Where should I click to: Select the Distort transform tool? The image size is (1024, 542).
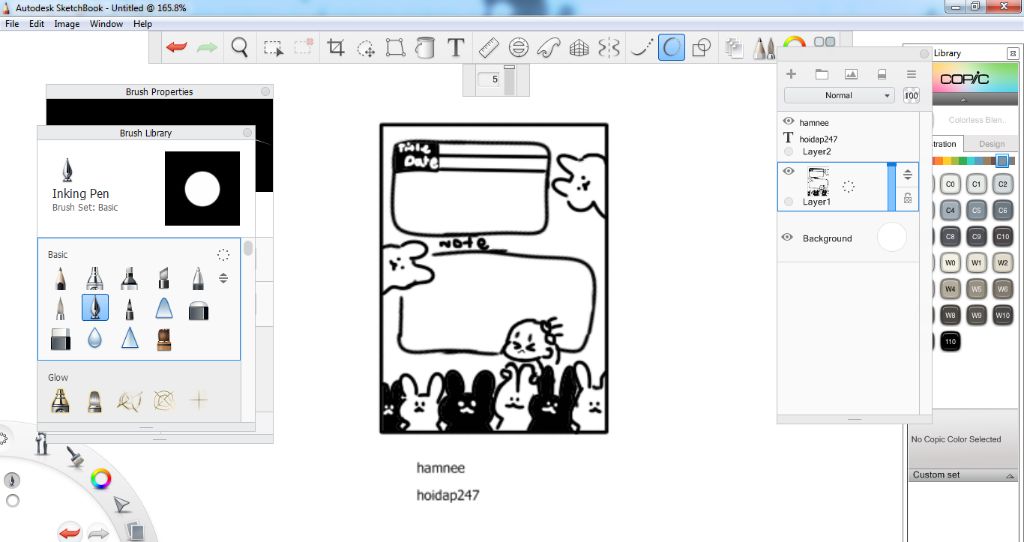395,48
